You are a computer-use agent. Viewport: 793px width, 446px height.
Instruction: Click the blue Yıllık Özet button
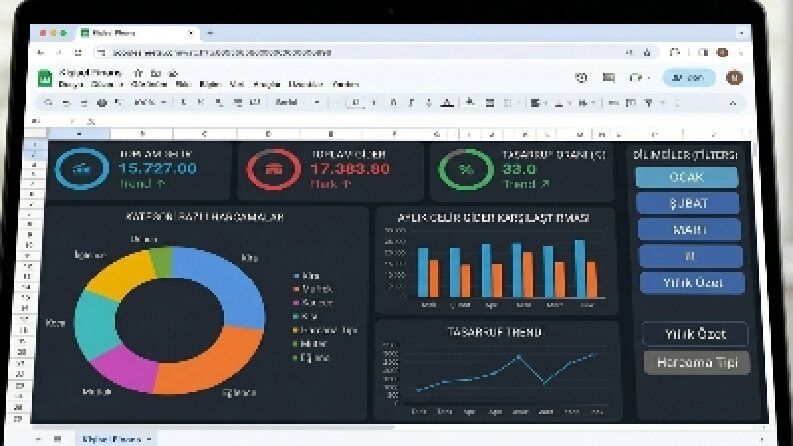tap(692, 283)
